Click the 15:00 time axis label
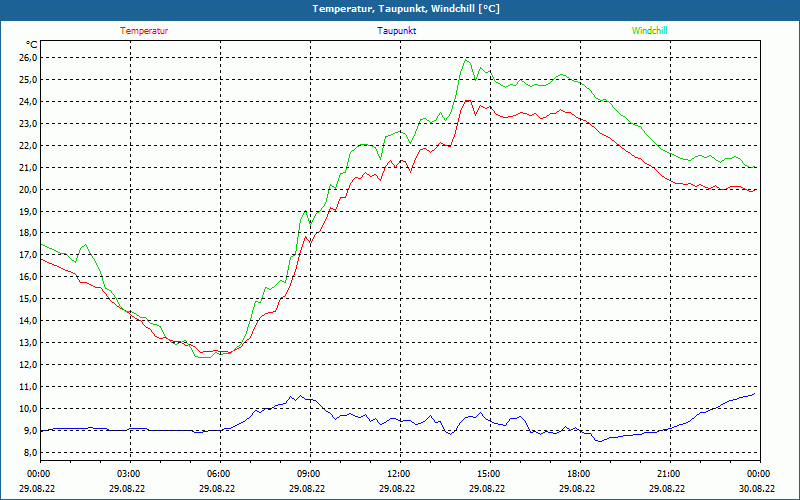 (489, 474)
